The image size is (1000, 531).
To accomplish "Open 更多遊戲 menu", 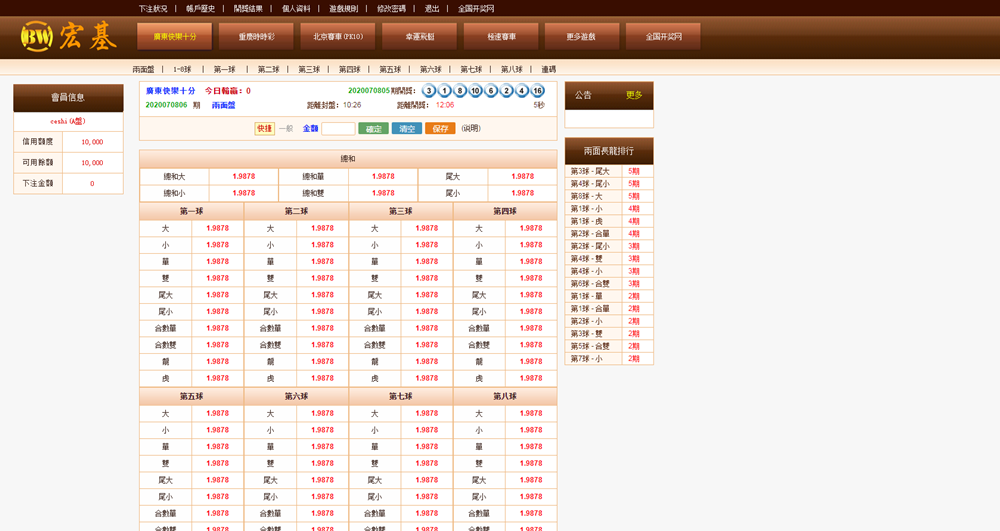I will (581, 37).
